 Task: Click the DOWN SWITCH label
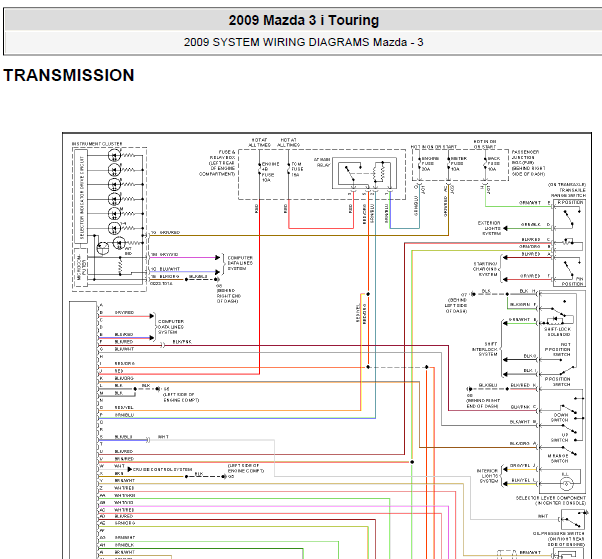click(x=560, y=417)
